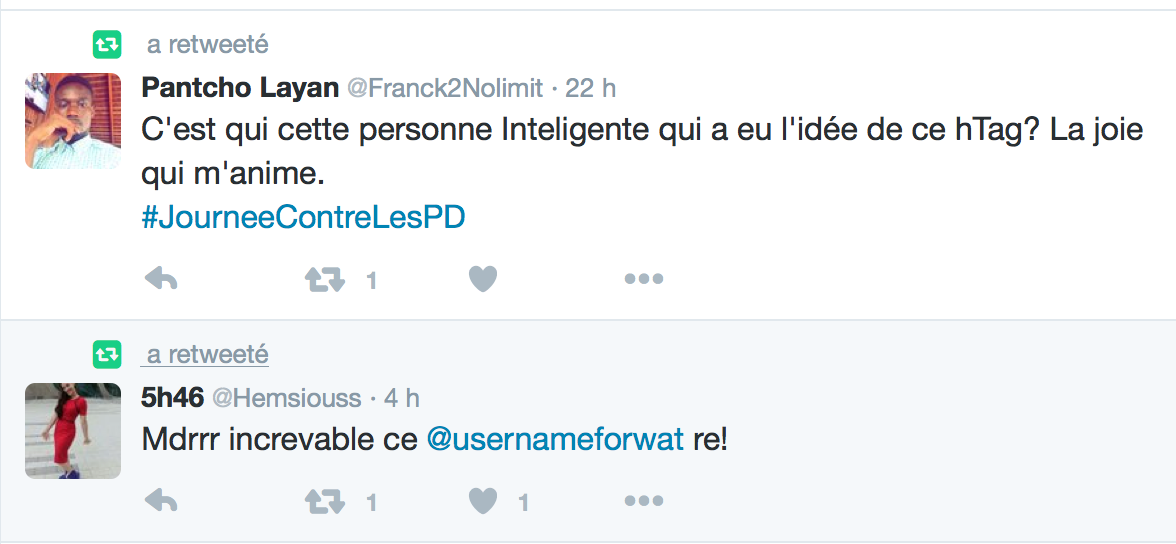Open the #JourneeContreLesPD hashtag
1176x544 pixels.
coord(303,218)
